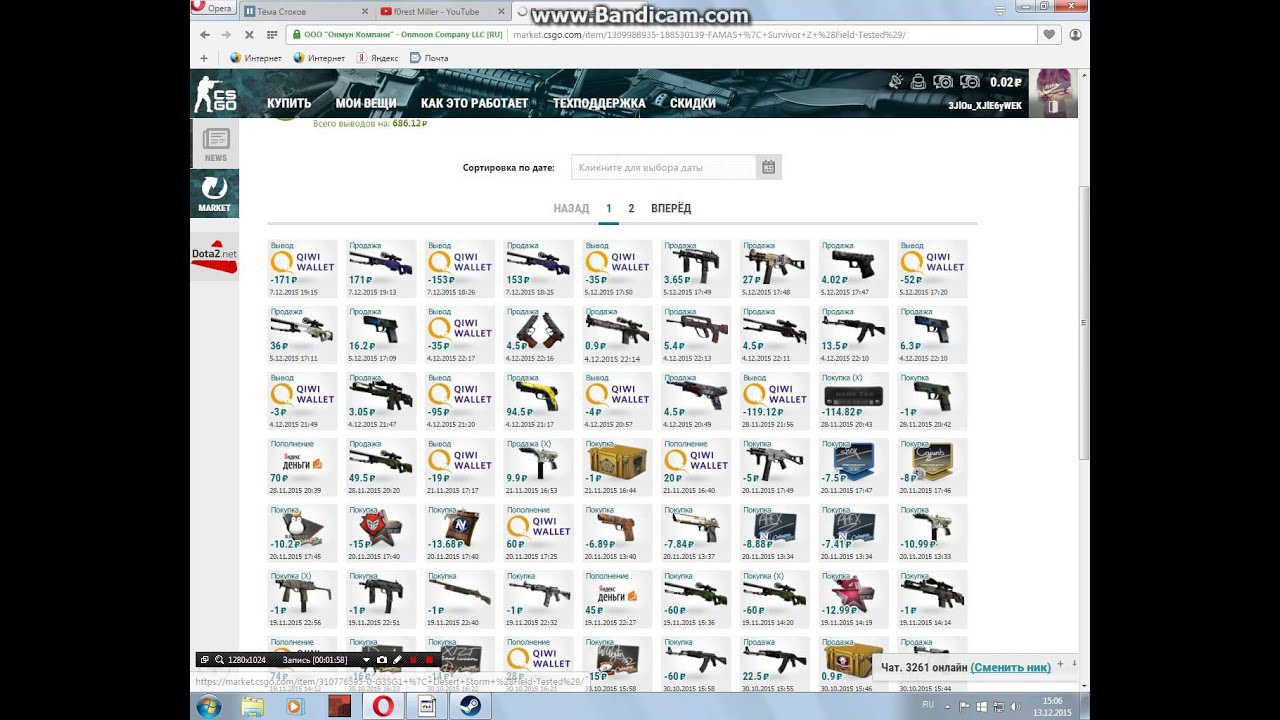Open the КУПИТЬ menu item
The image size is (1280, 720).
click(x=289, y=103)
